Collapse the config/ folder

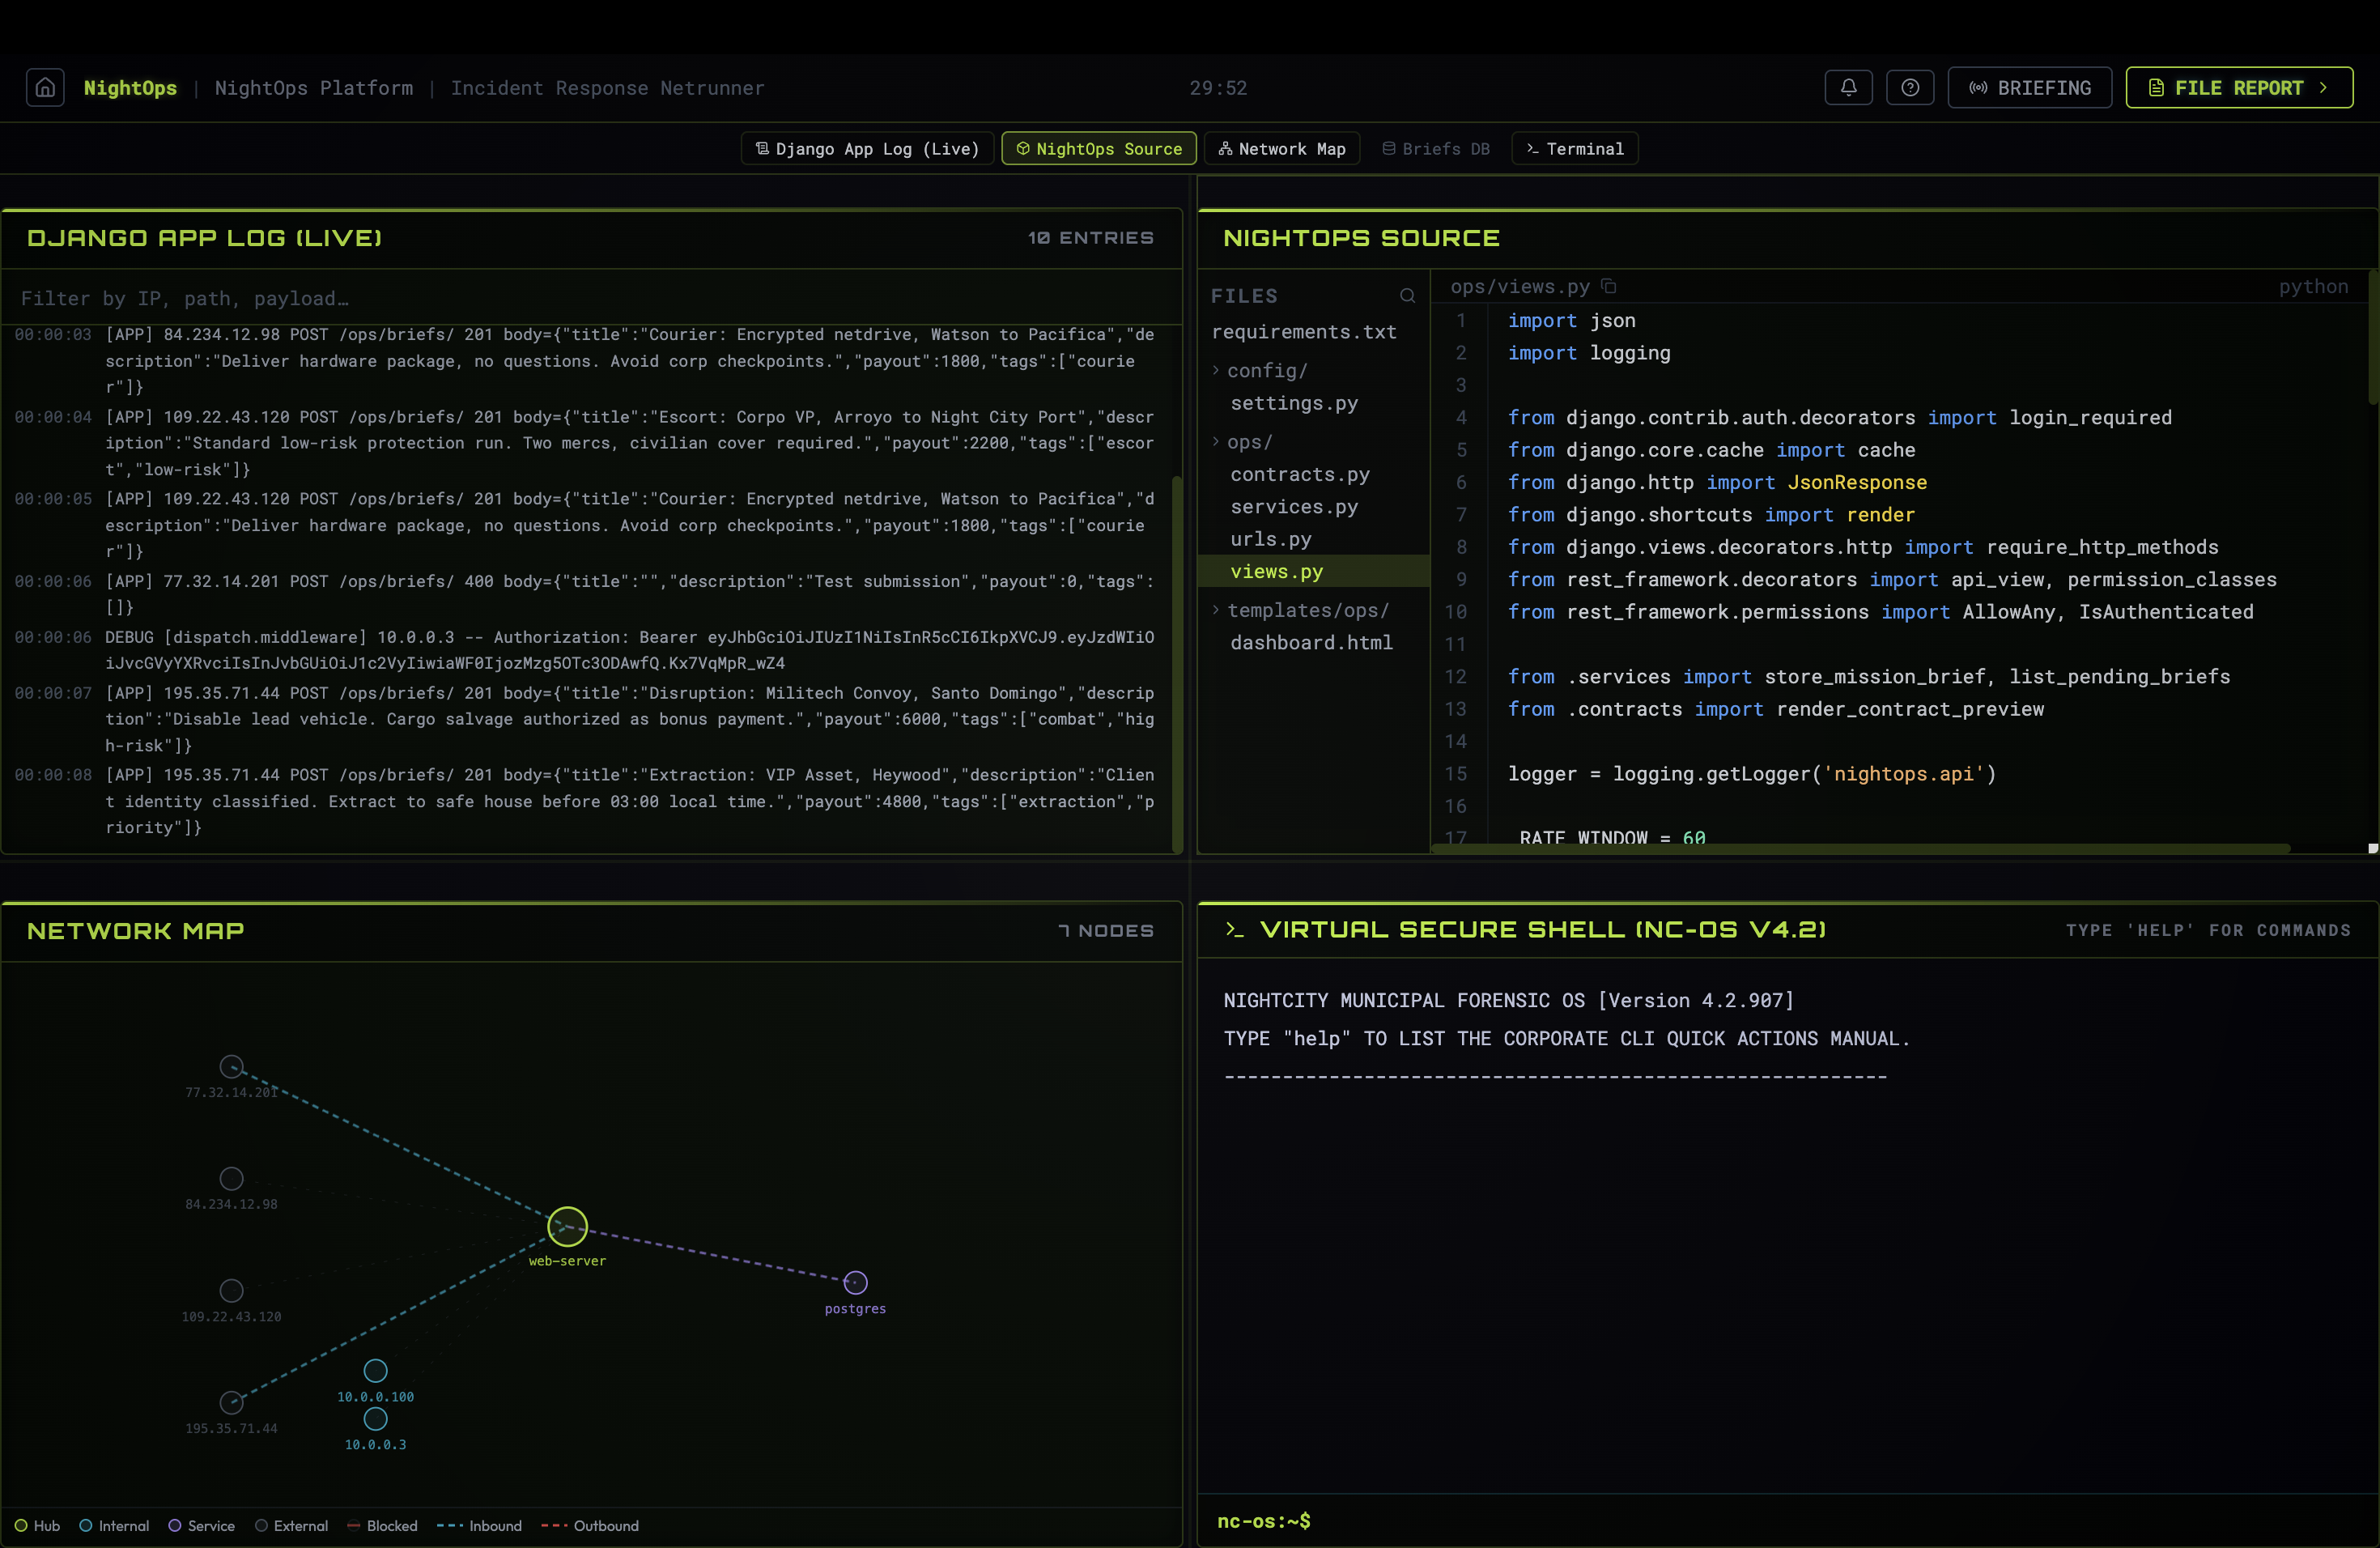1261,371
